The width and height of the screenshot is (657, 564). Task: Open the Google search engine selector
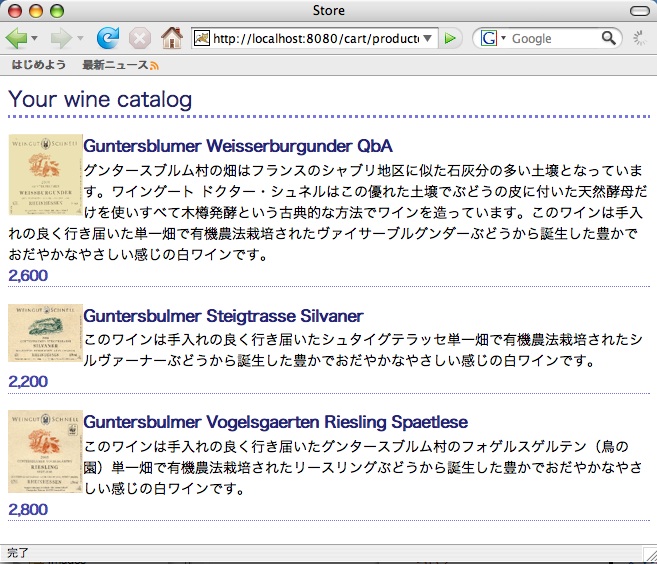(492, 38)
